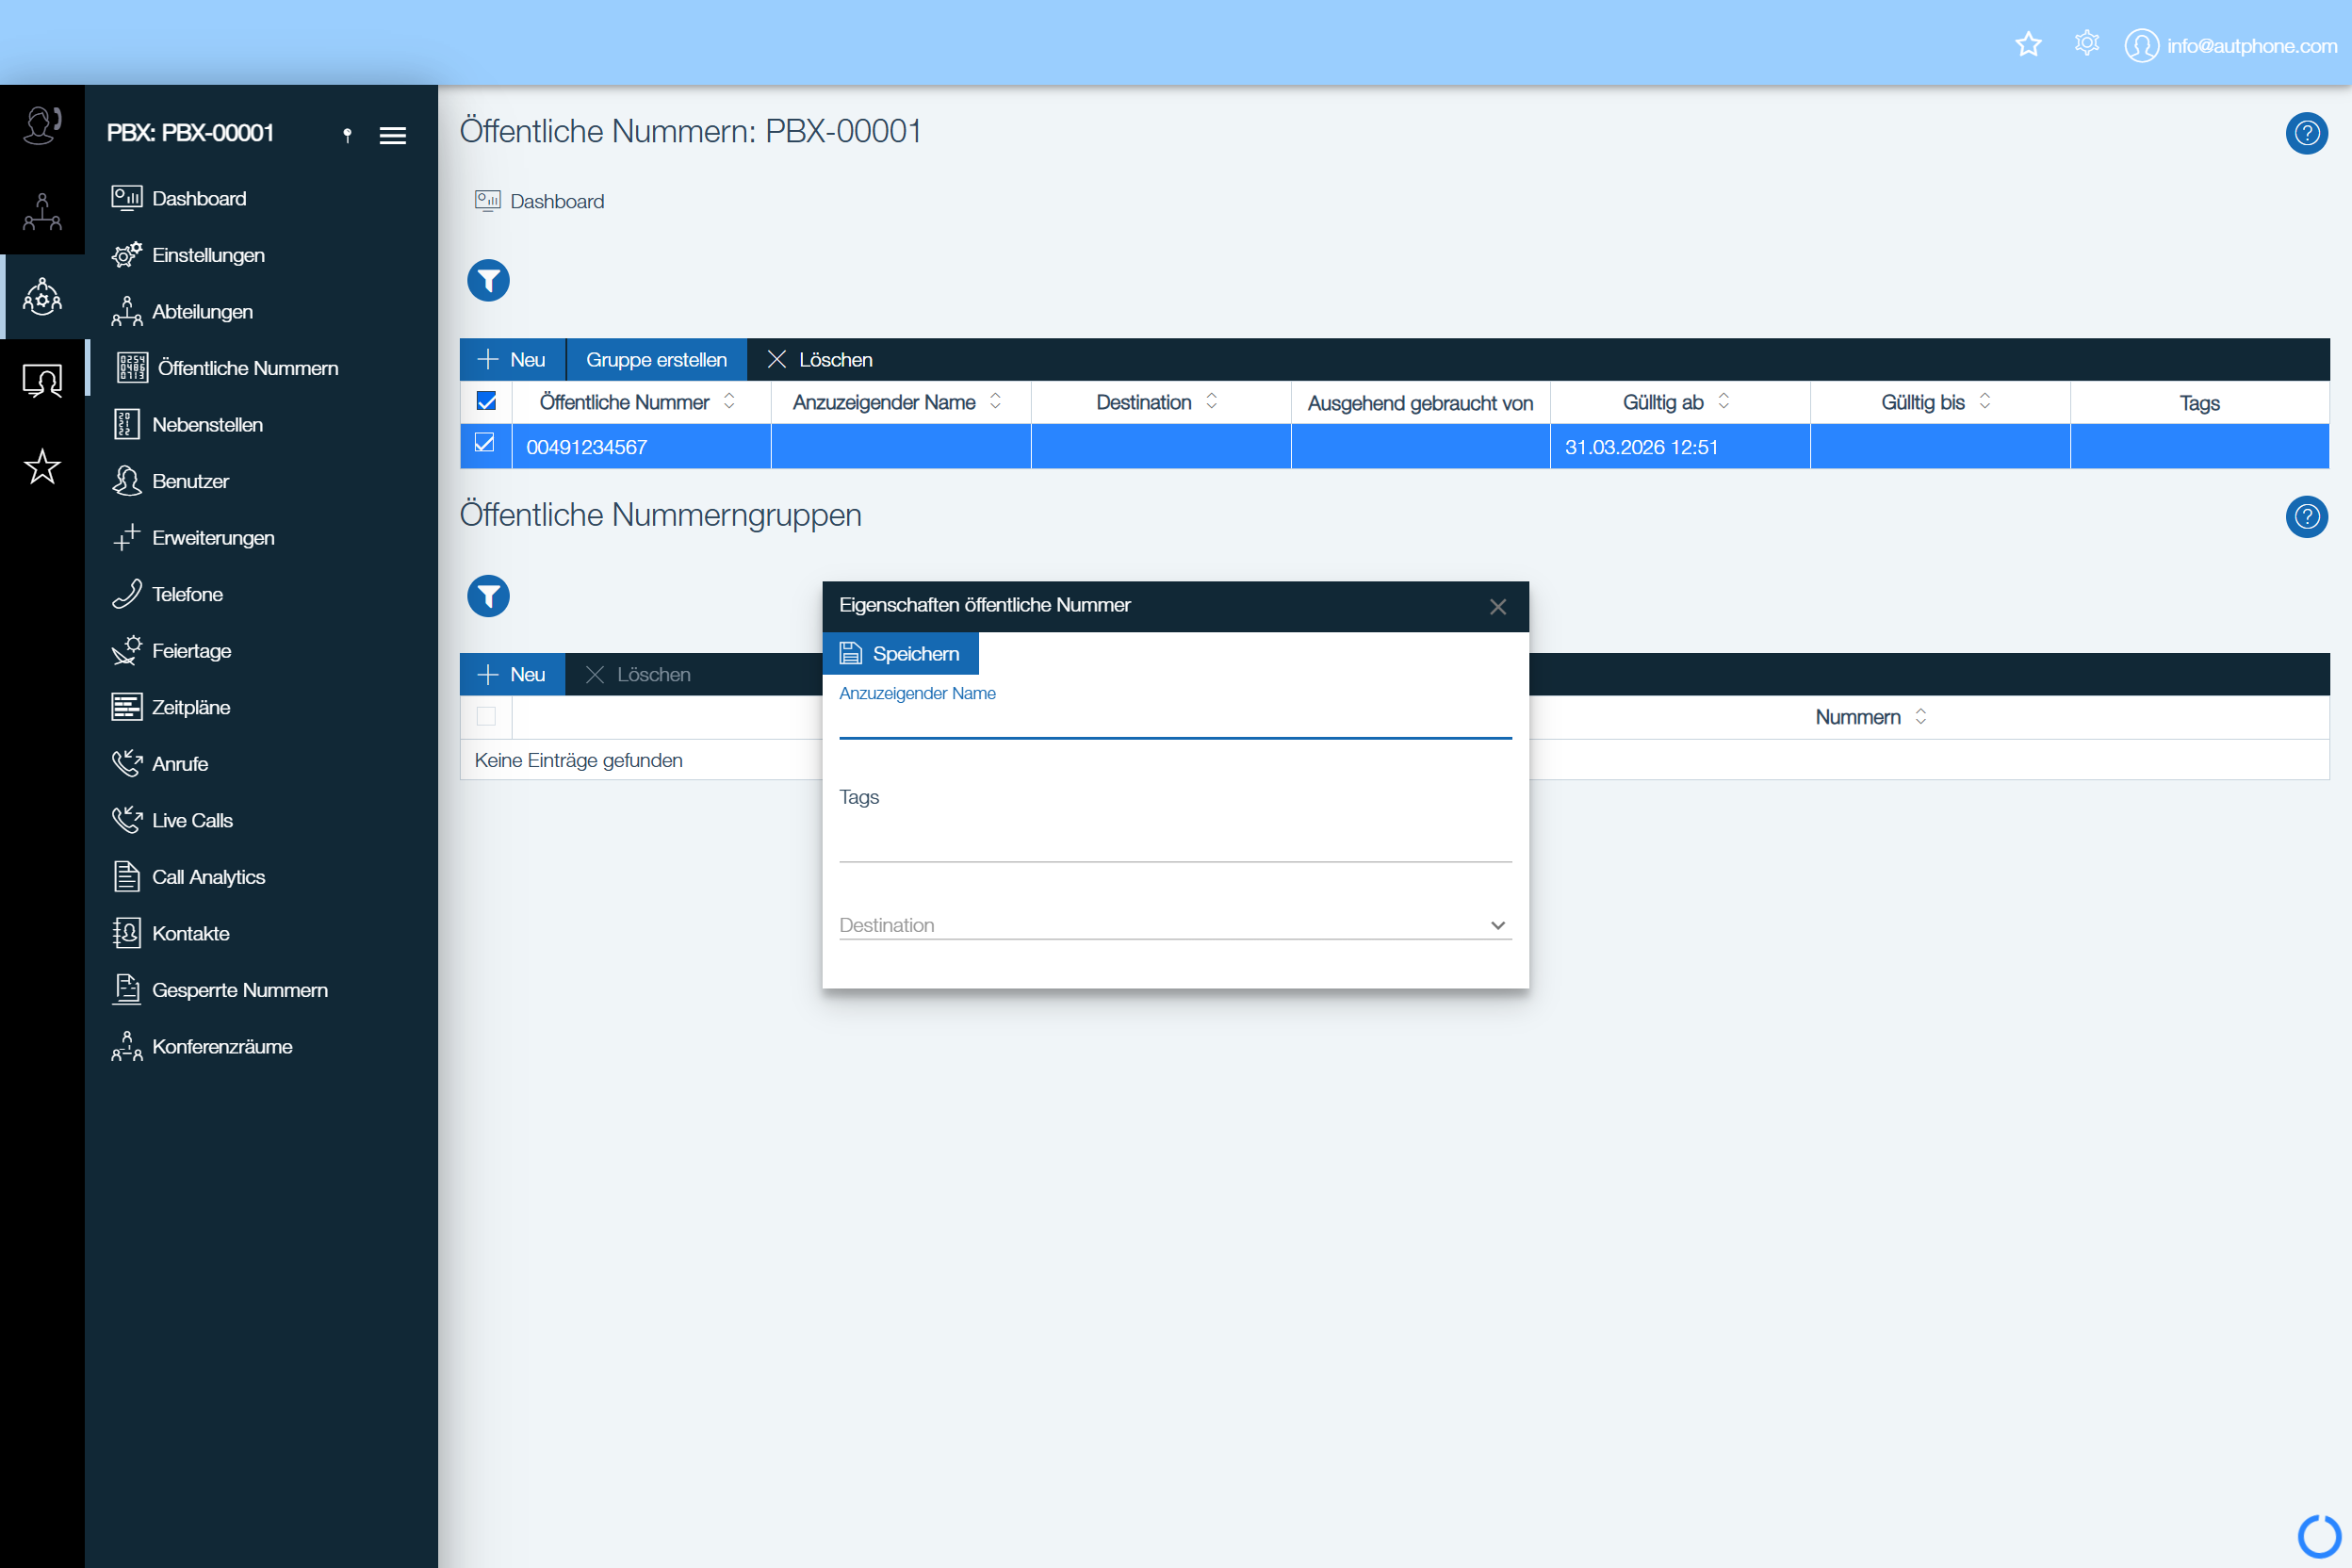Toggle the select-all checkbox in numbers table header
The image size is (2352, 1568).
[x=487, y=401]
